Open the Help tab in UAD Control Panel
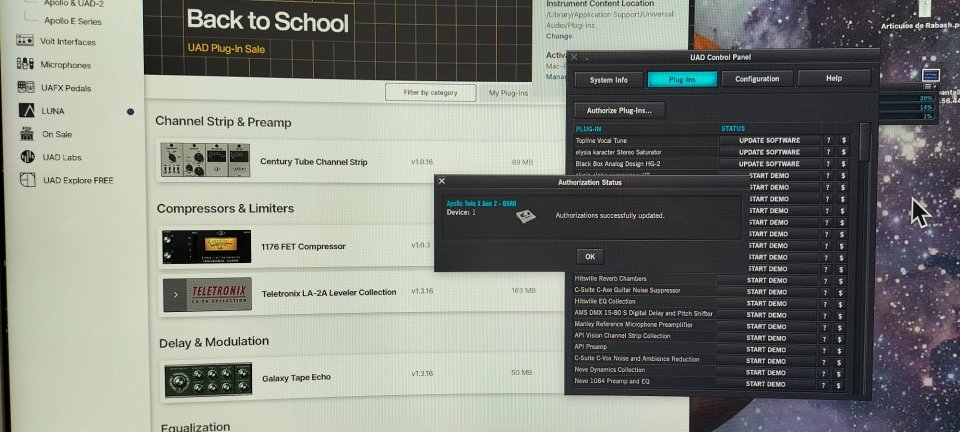 point(834,78)
